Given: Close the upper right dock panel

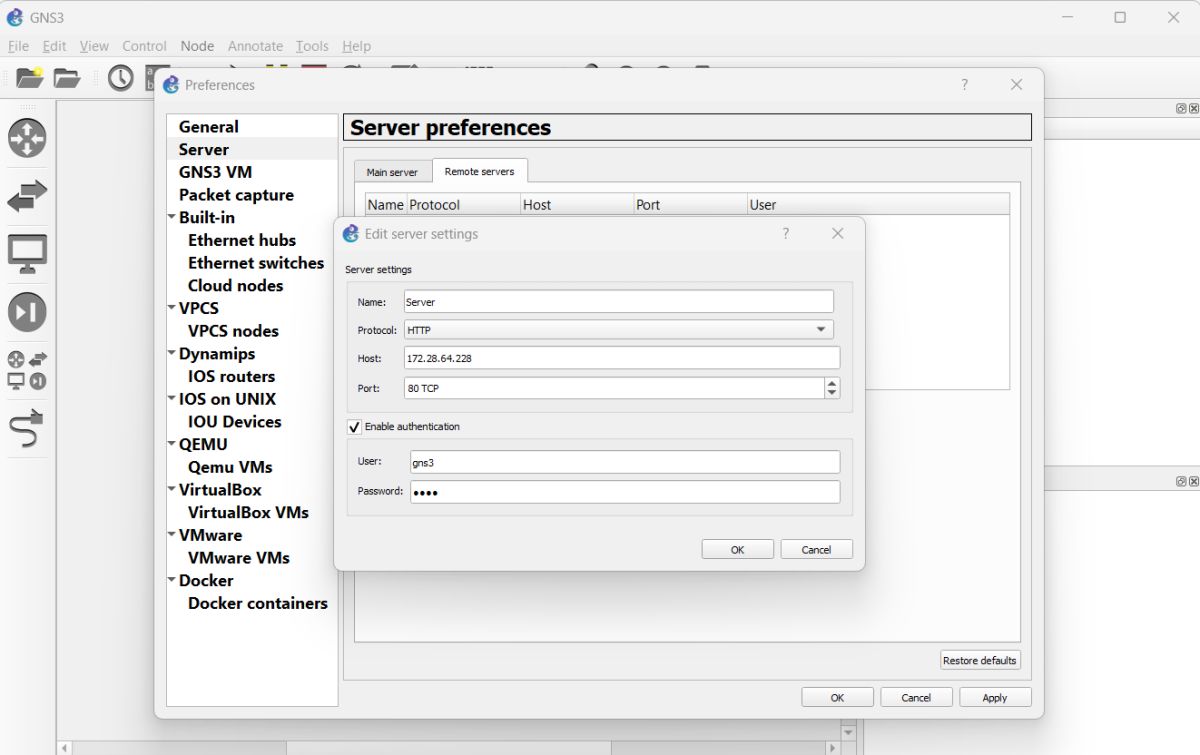Looking at the screenshot, I should point(1193,108).
